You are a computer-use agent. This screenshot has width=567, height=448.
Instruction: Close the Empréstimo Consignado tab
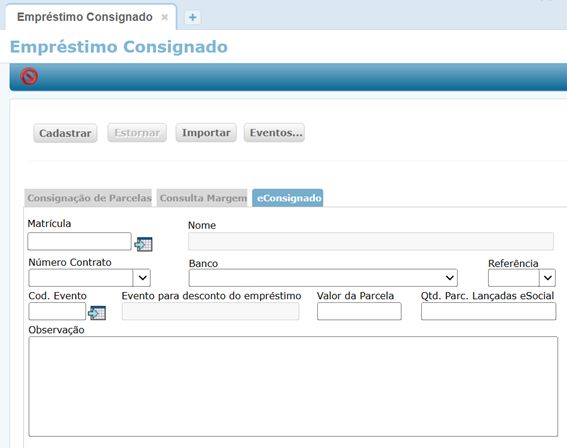tap(165, 17)
